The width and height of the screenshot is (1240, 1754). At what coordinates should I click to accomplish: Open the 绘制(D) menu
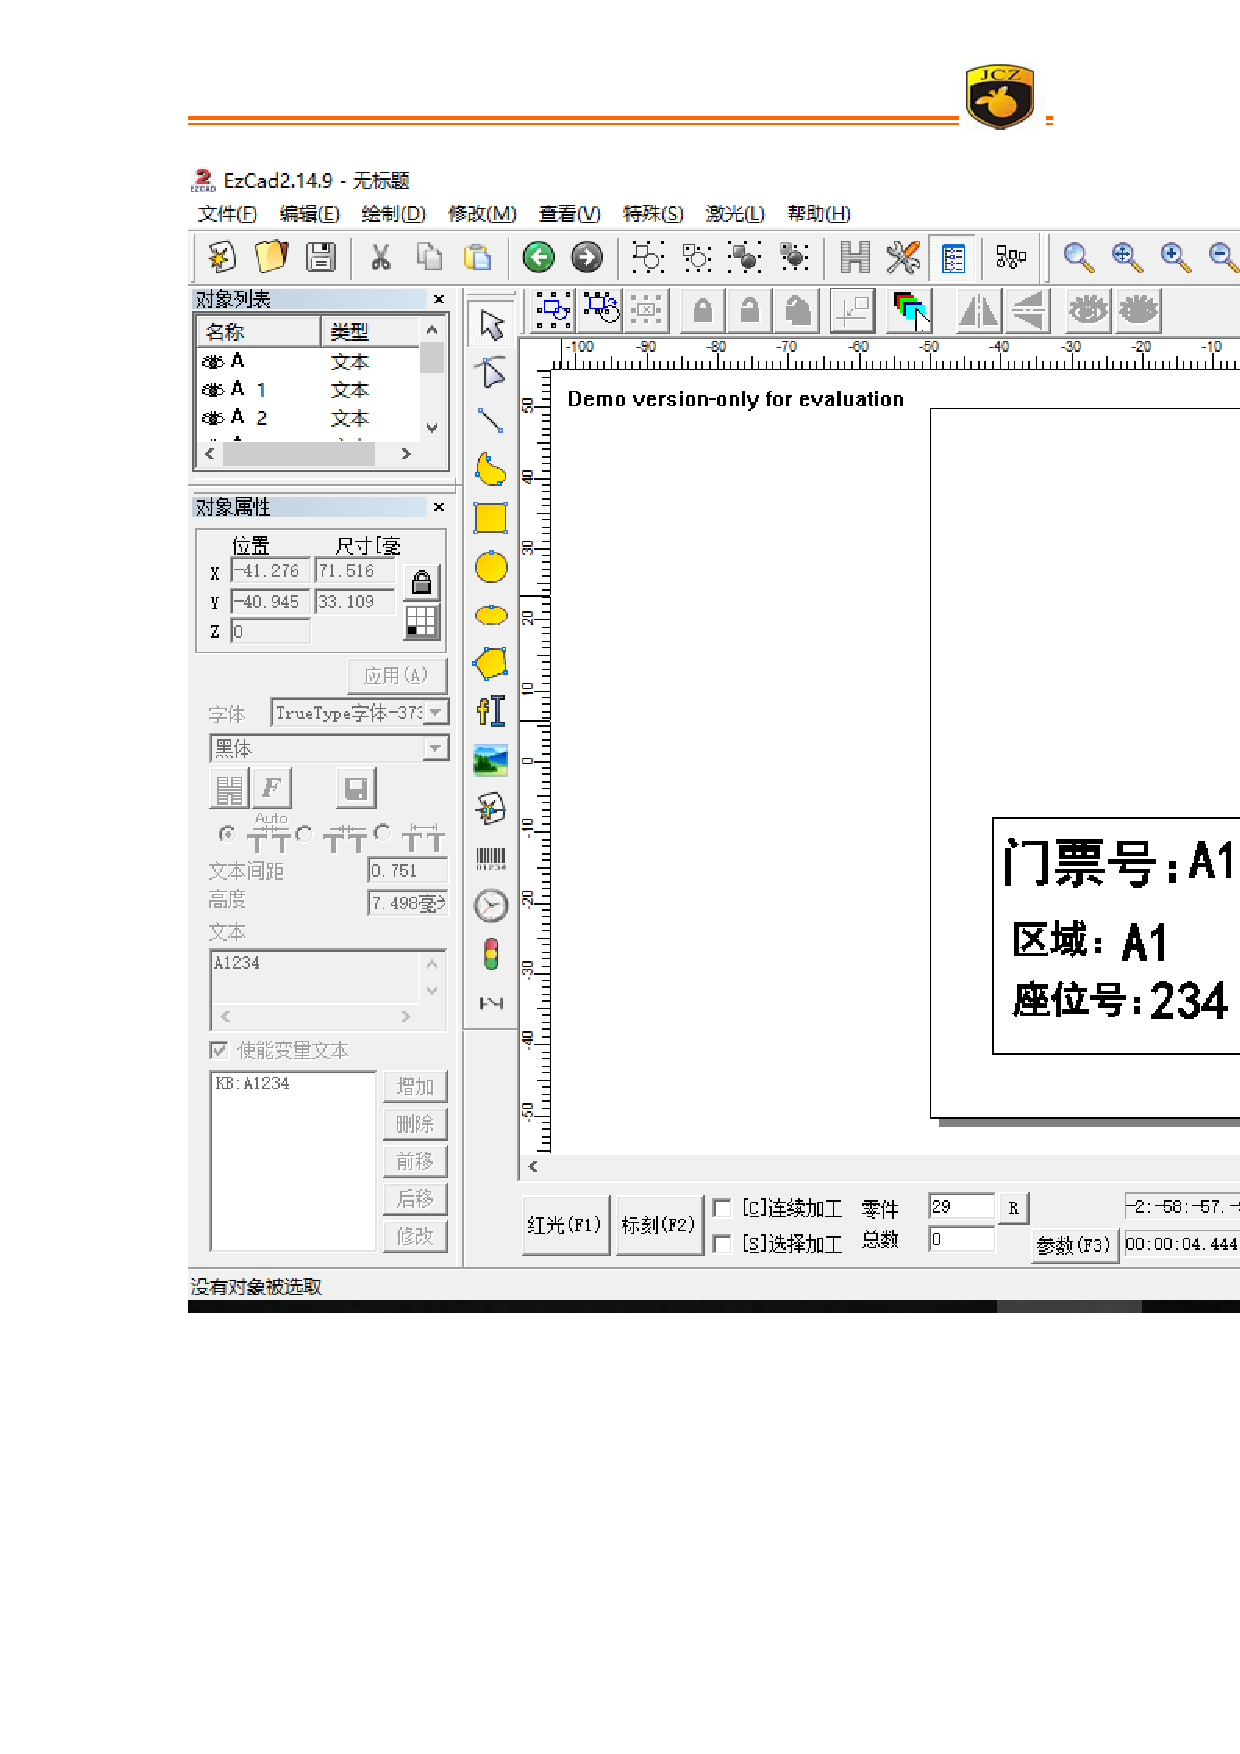pos(393,213)
